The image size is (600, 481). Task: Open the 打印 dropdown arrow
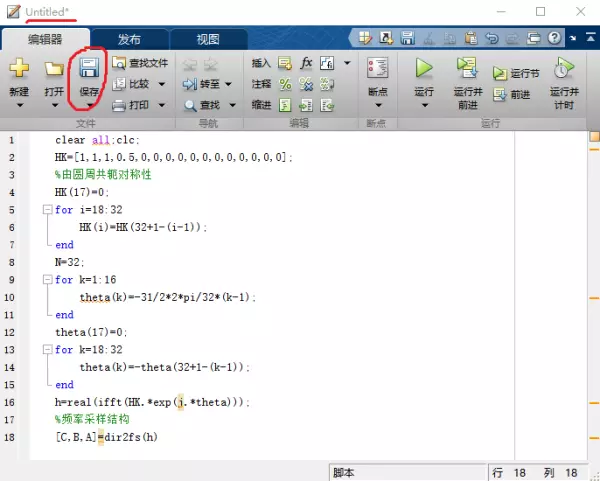[161, 105]
